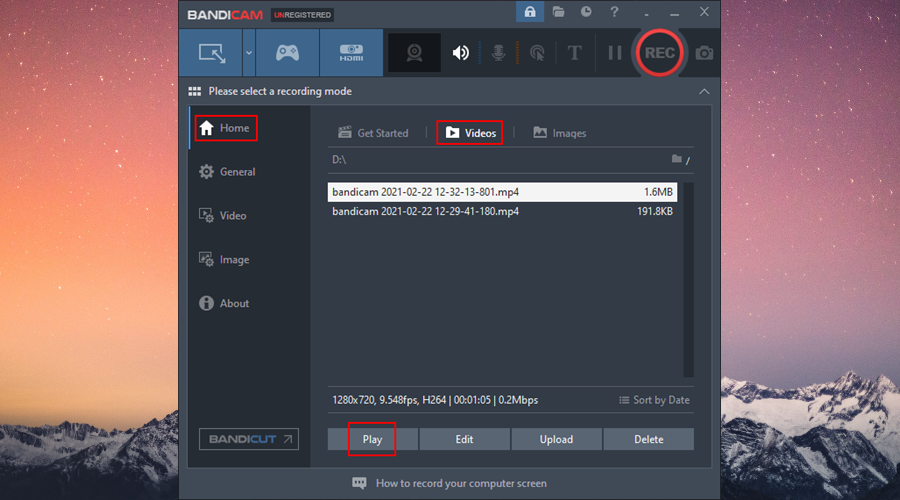Image resolution: width=900 pixels, height=500 pixels.
Task: Toggle the microphone icon
Action: pyautogui.click(x=498, y=53)
